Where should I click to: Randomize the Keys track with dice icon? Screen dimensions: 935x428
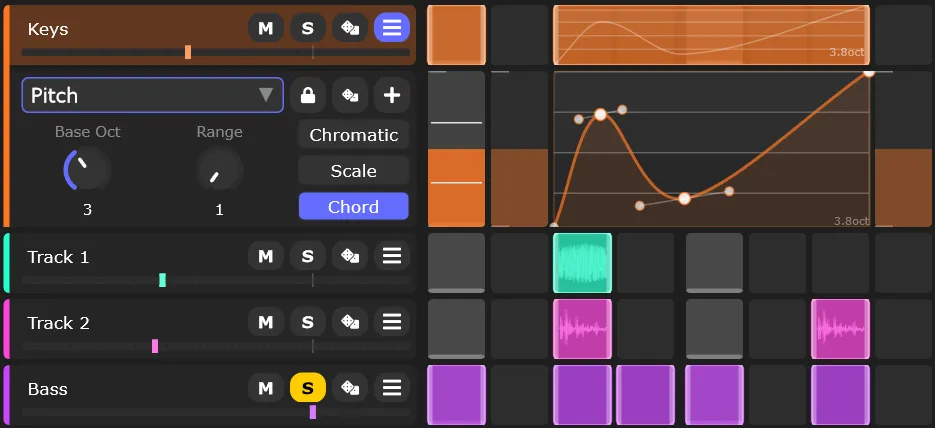(x=349, y=28)
